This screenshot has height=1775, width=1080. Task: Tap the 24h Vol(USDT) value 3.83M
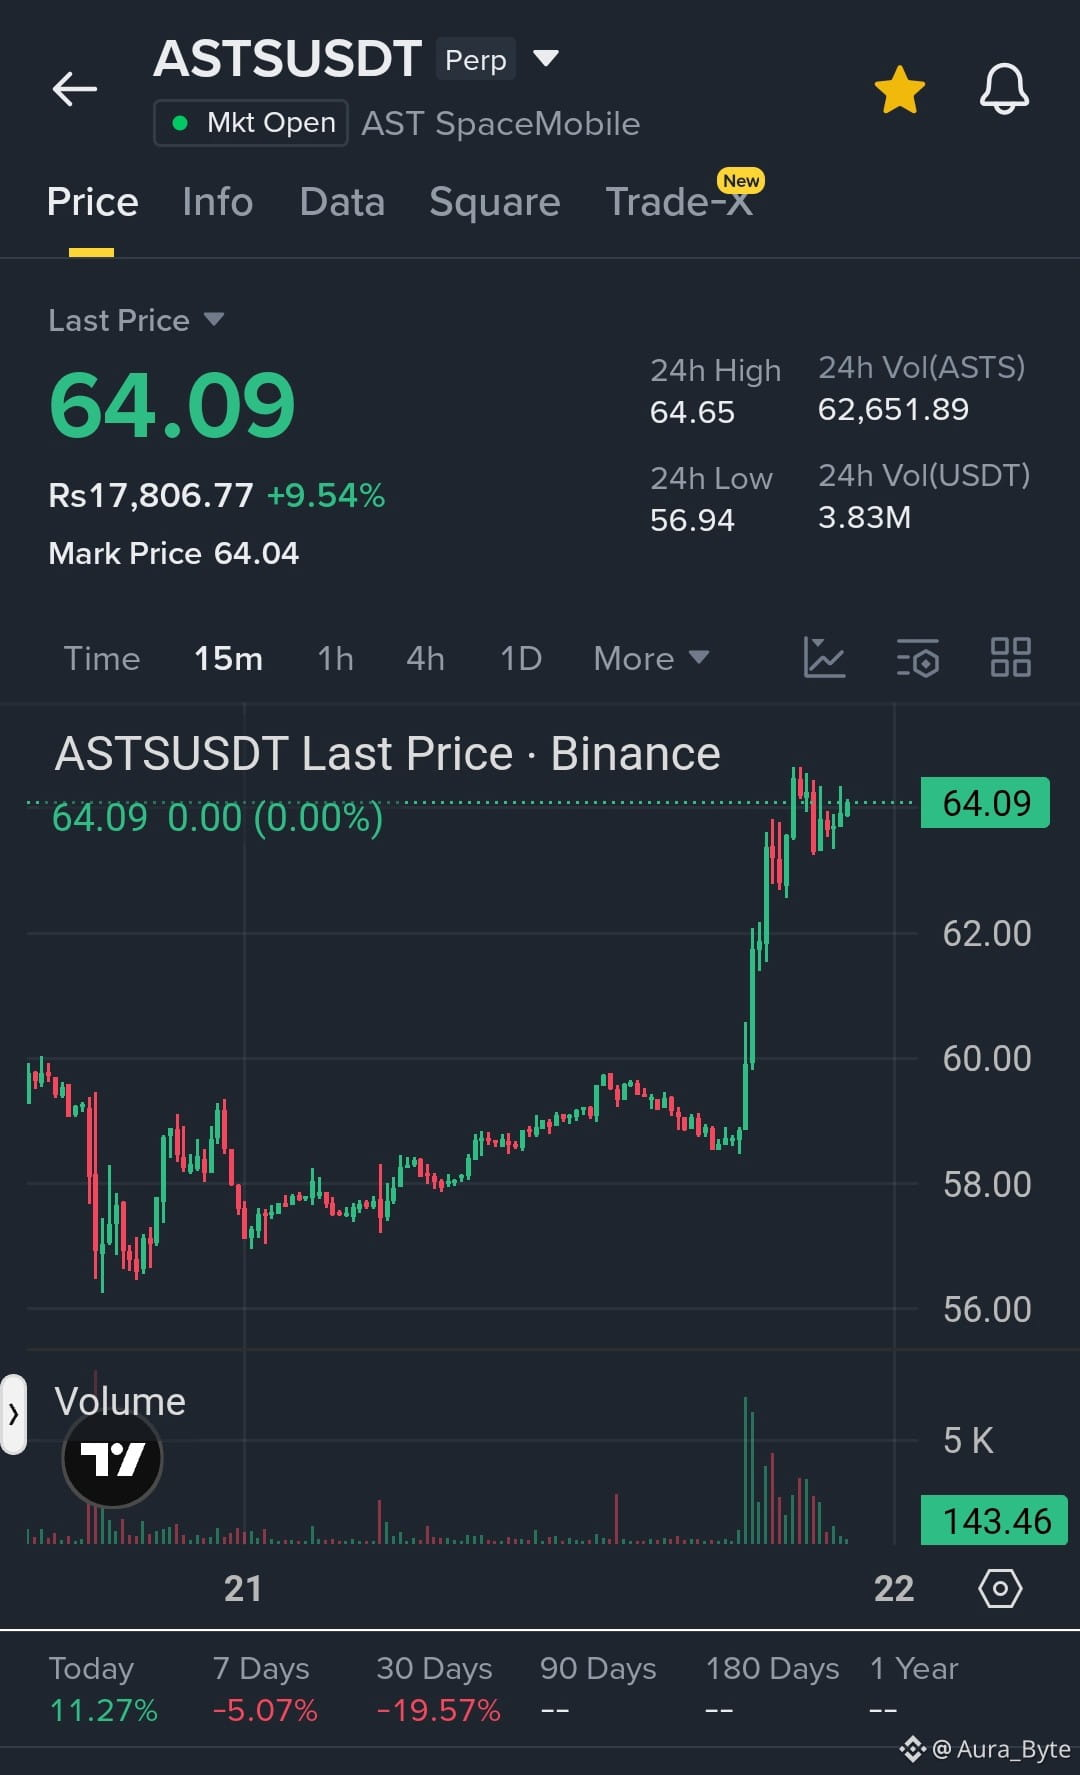click(864, 517)
